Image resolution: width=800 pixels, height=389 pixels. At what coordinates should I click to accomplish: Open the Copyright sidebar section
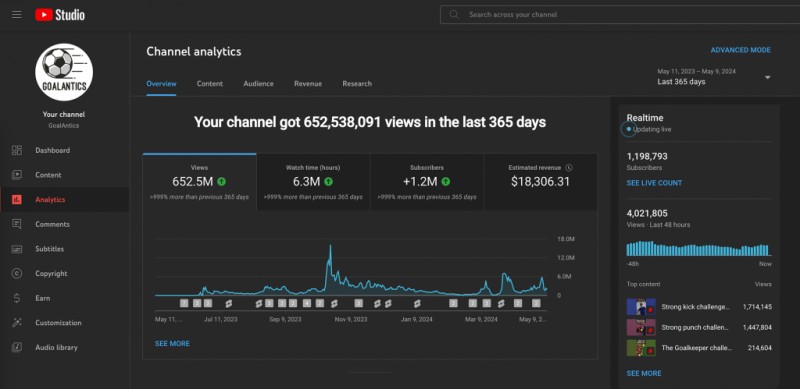[64, 274]
